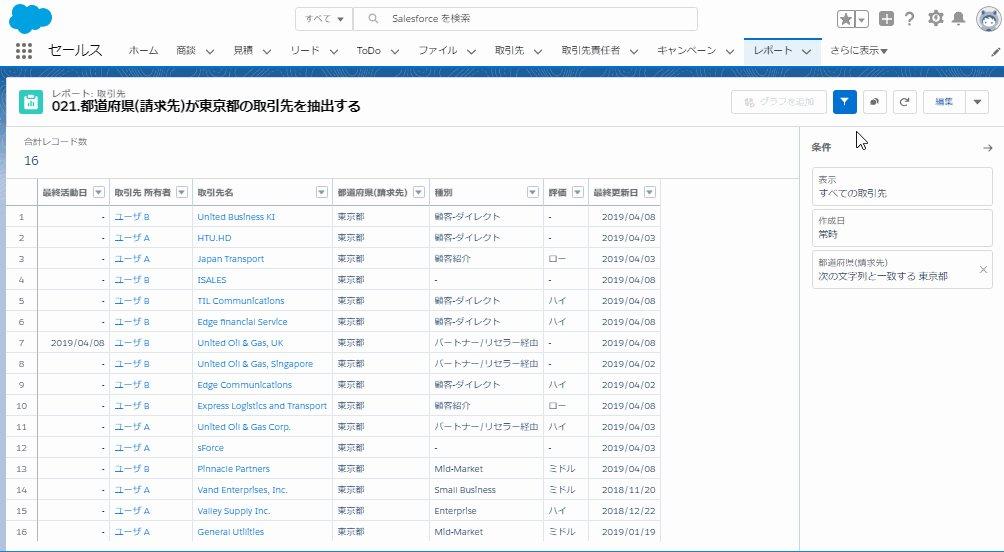Expand the ToDo tab chevron
1004x552 pixels.
[x=394, y=51]
